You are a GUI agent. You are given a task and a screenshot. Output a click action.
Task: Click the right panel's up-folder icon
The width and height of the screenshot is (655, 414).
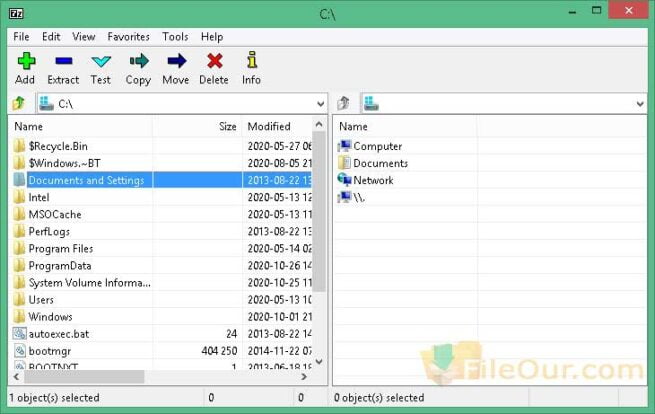click(x=343, y=103)
